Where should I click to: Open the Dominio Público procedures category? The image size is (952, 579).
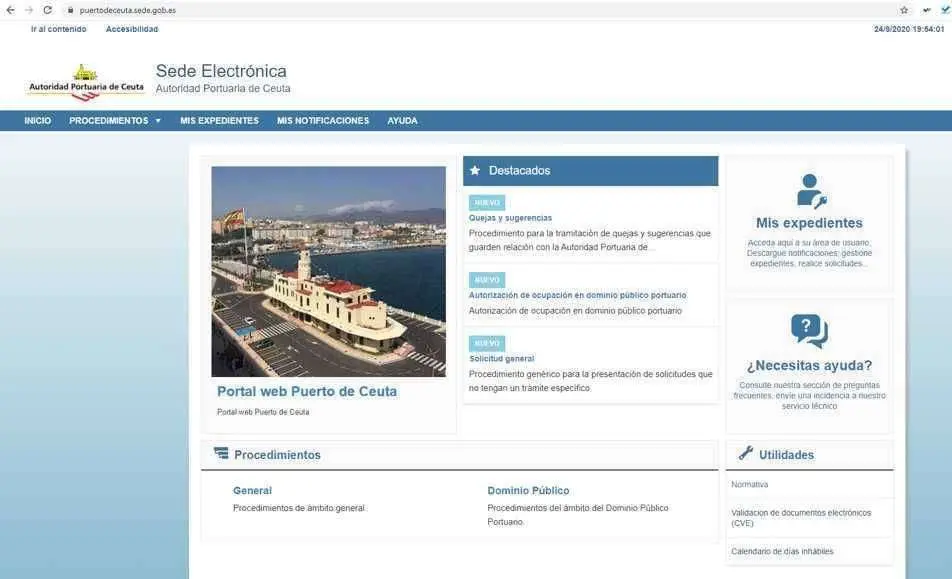[528, 490]
